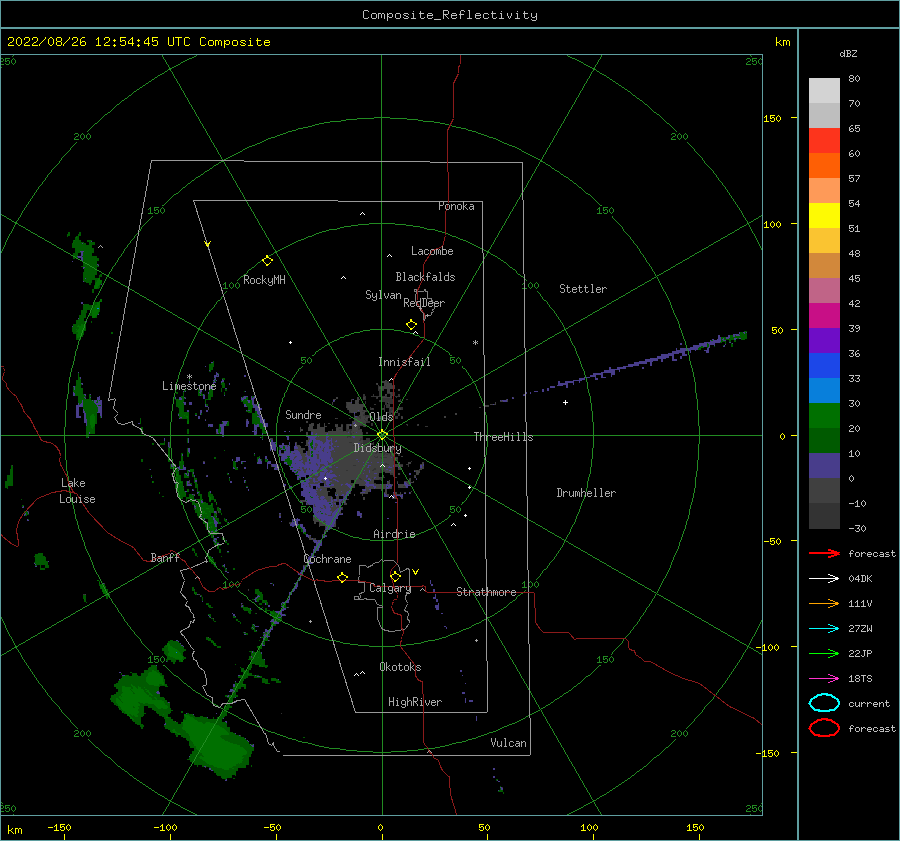Image resolution: width=900 pixels, height=841 pixels.
Task: Click the red forecast arrow in legend
Action: click(x=825, y=553)
